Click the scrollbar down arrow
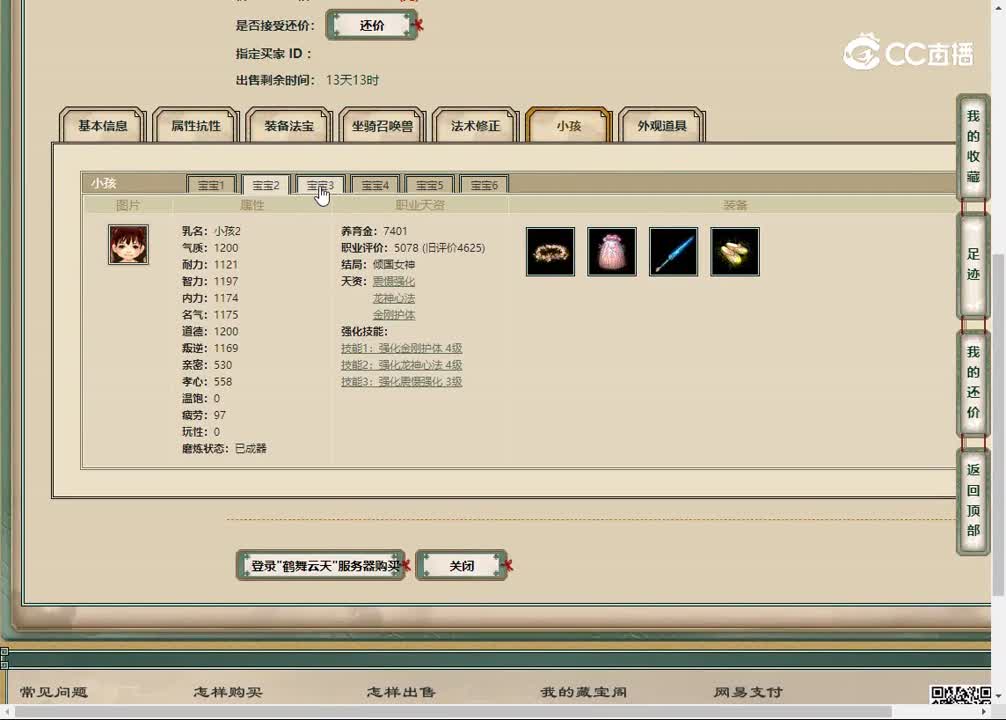 tap(999, 695)
